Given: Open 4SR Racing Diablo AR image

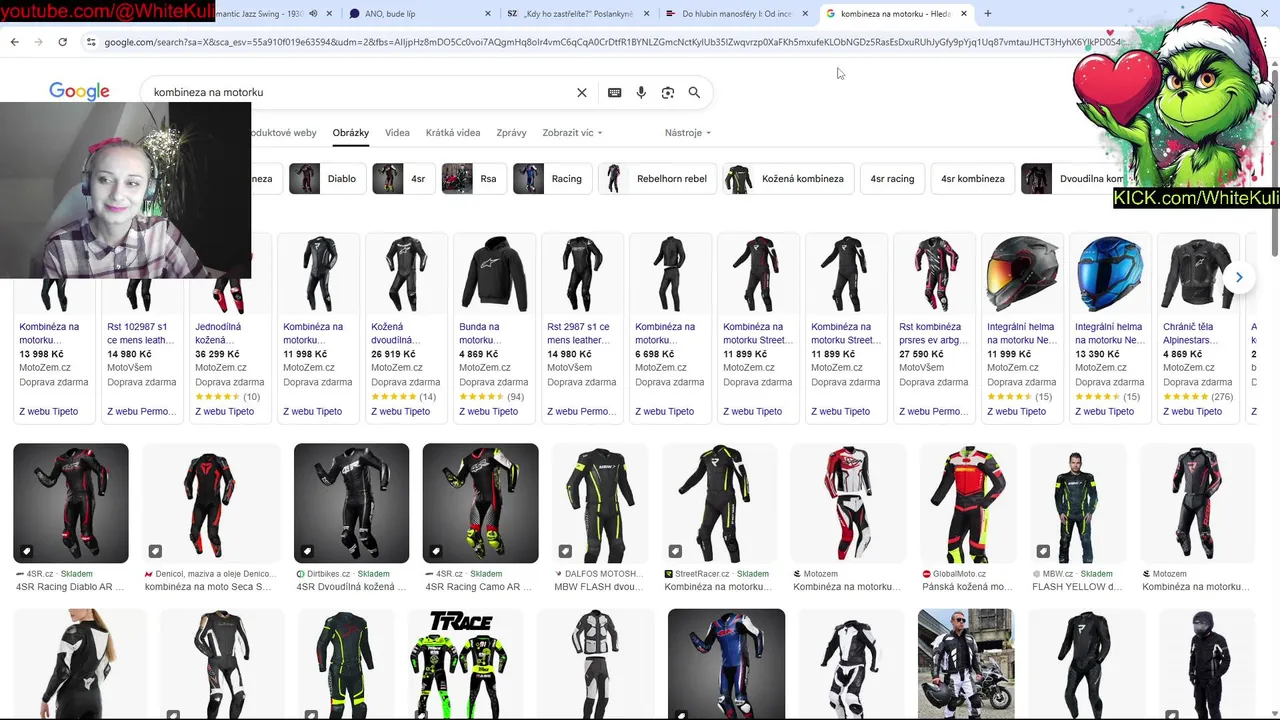Looking at the screenshot, I should coord(71,504).
